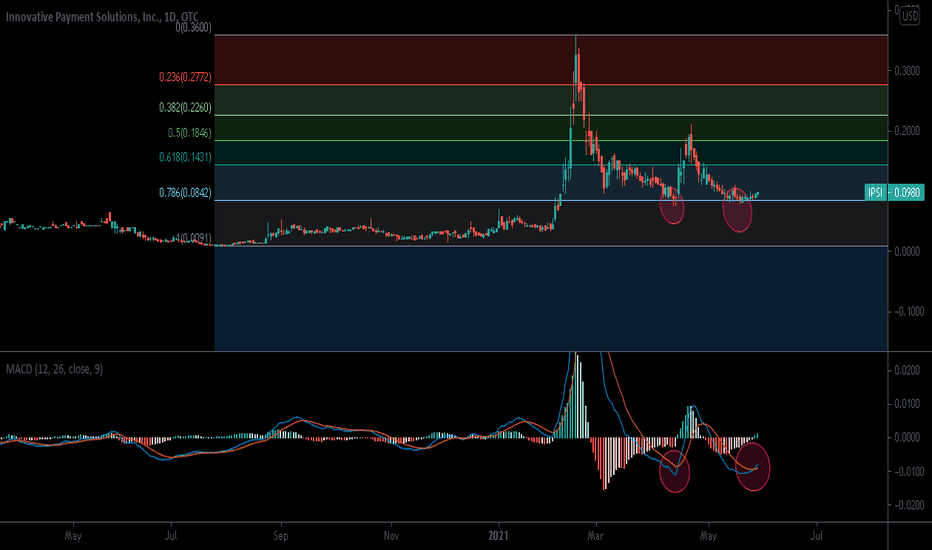Click the Jul label at right of time axis
This screenshot has height=550, width=932.
(x=817, y=536)
